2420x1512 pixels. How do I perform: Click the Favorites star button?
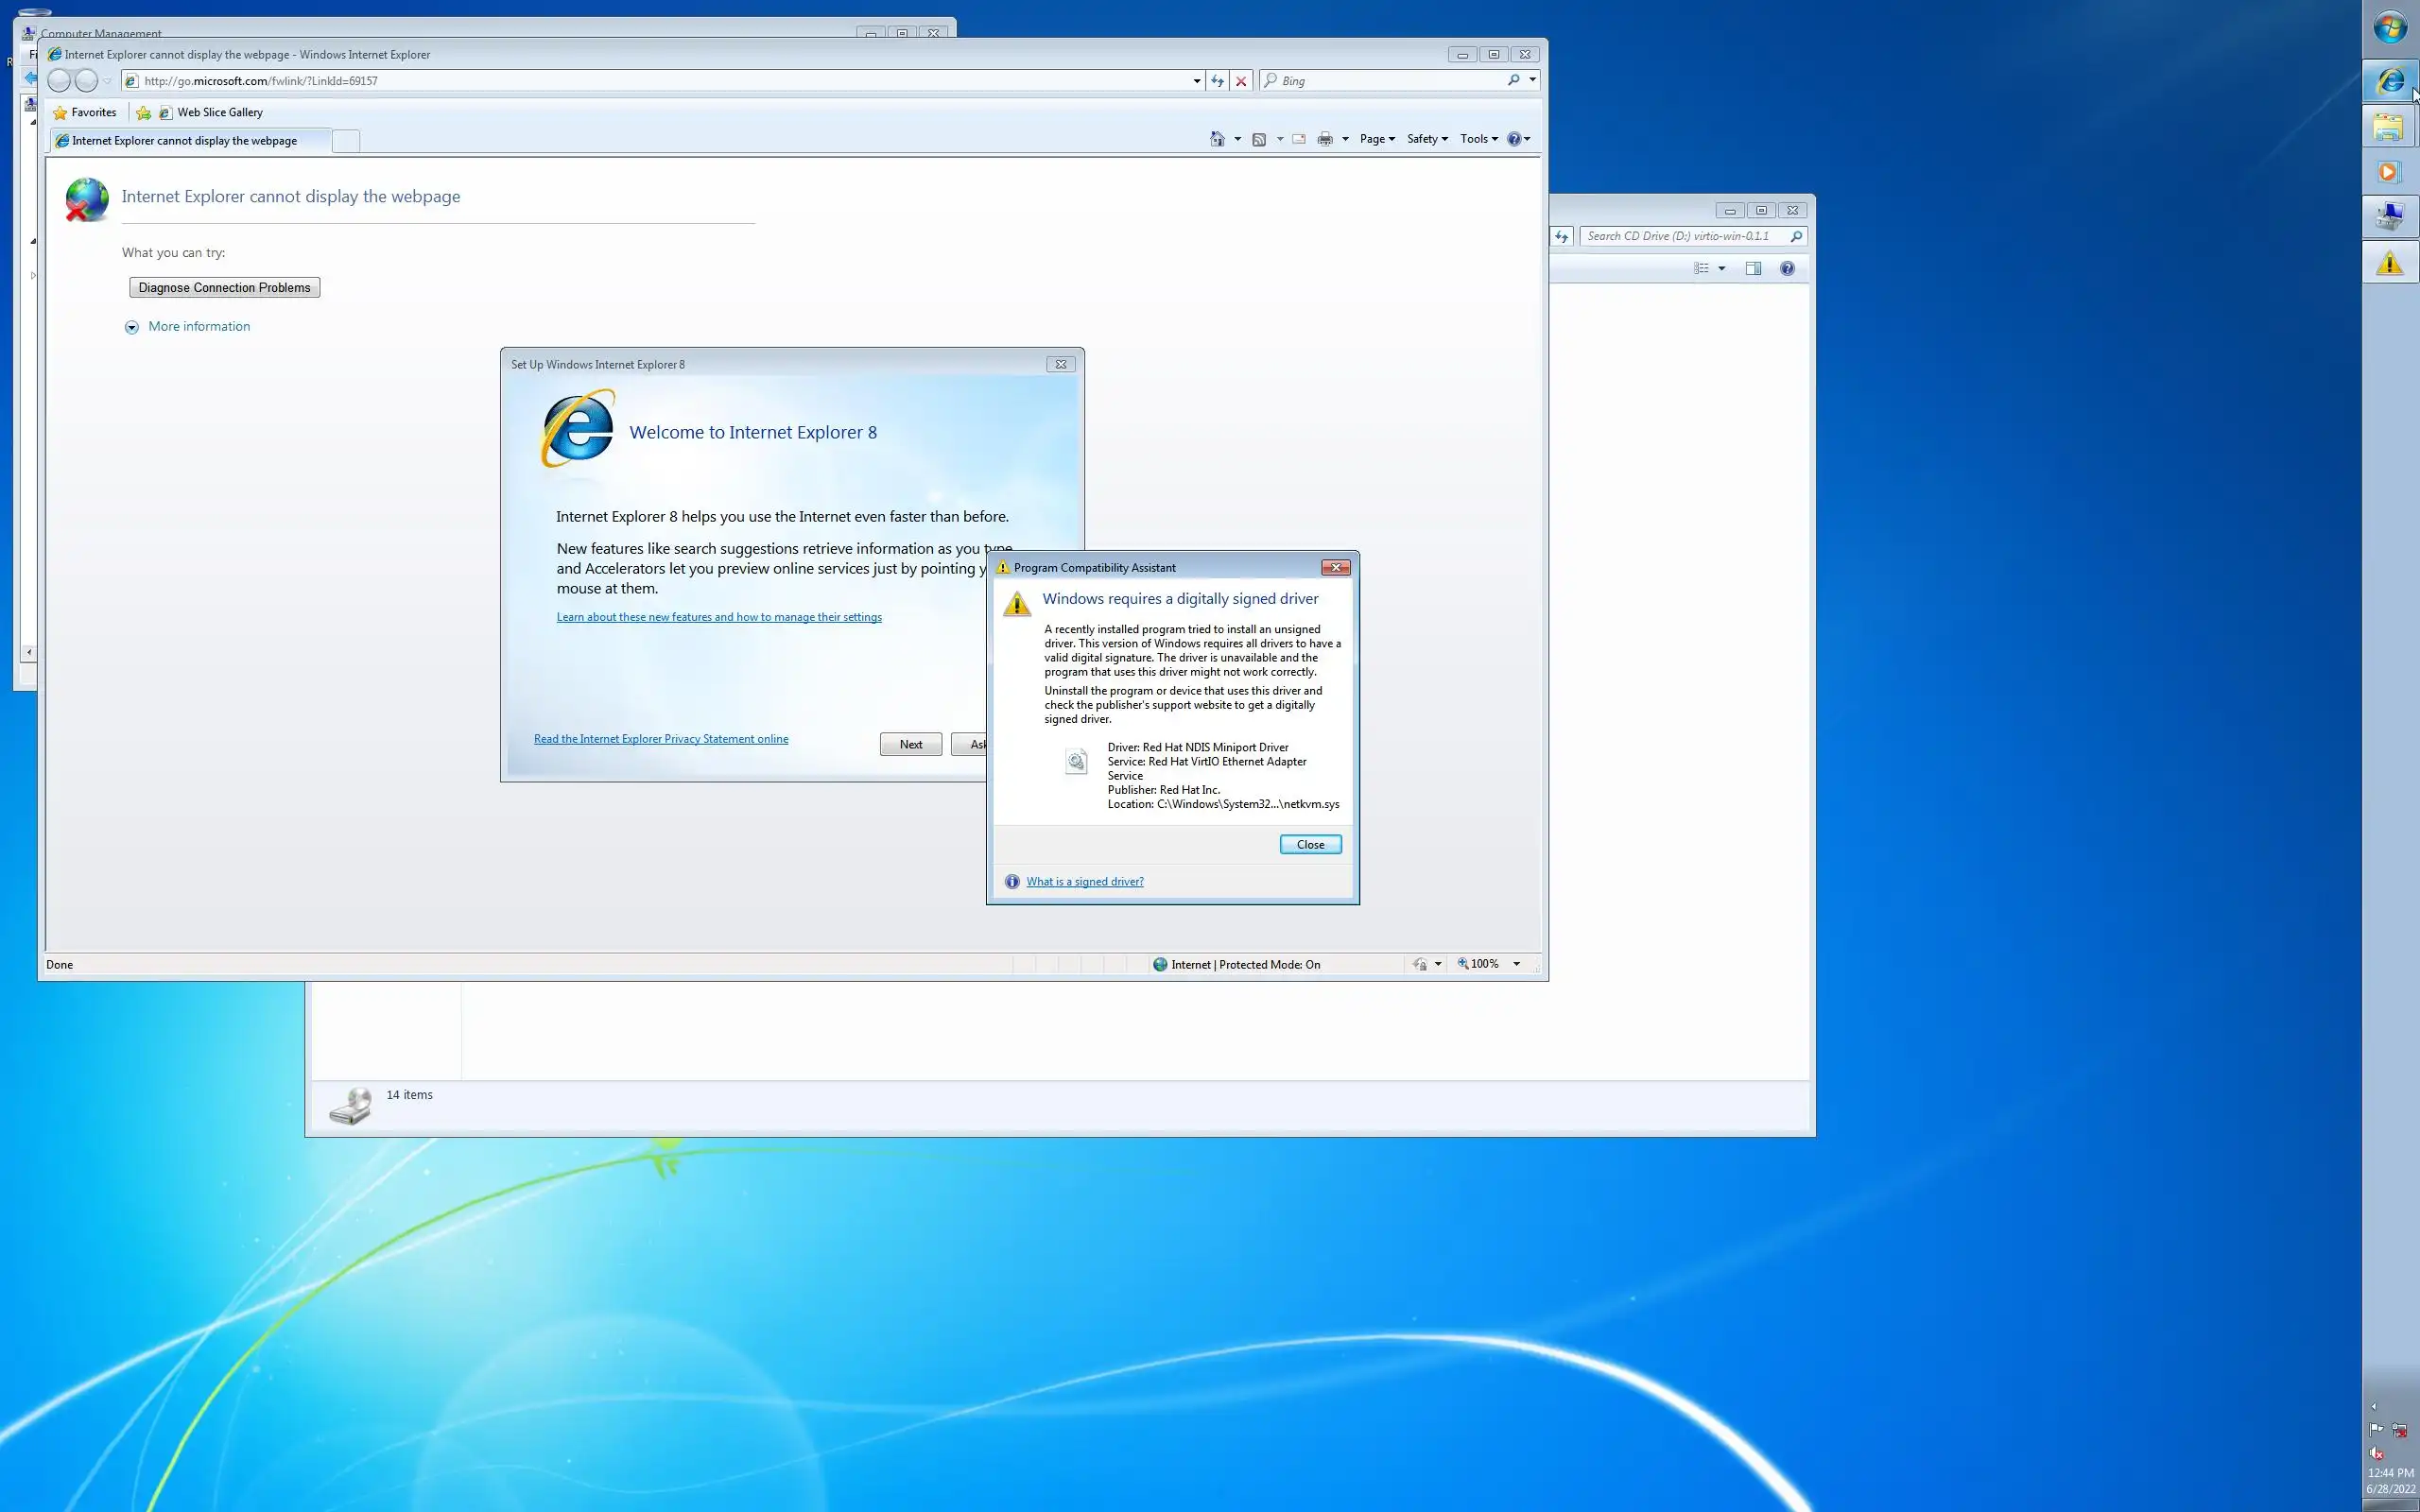point(85,113)
